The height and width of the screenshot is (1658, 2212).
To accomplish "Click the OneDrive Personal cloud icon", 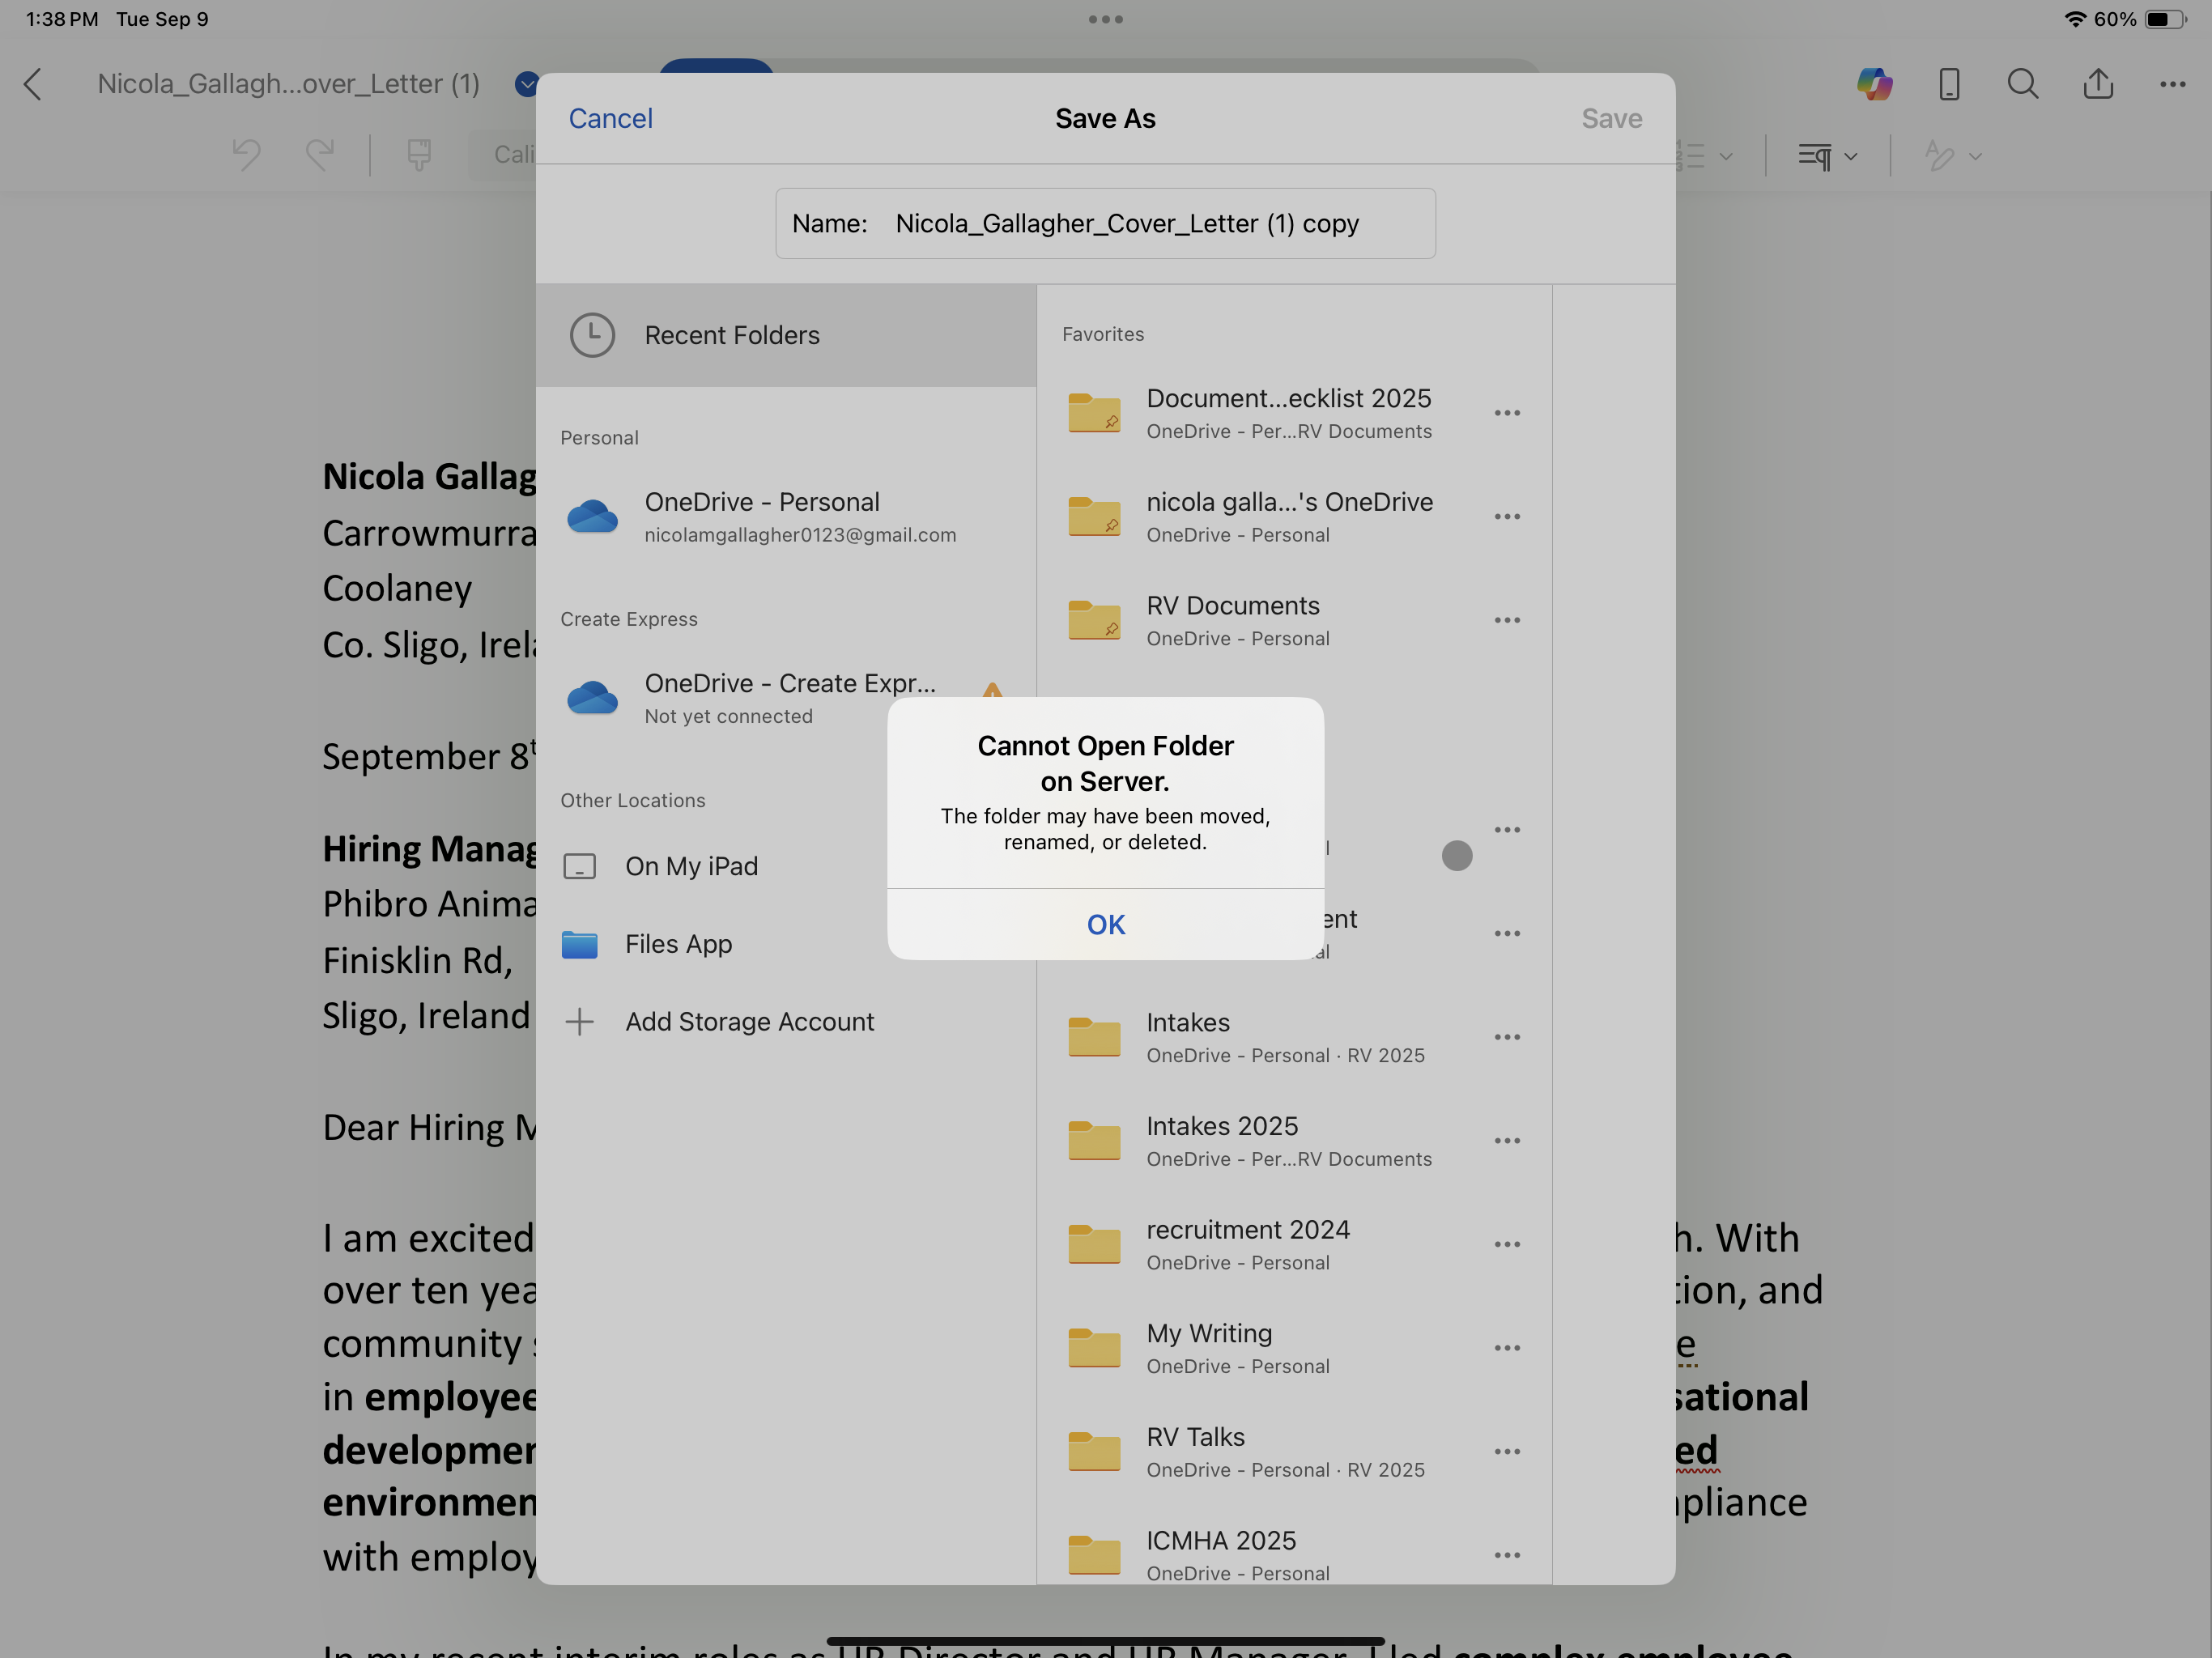I will click(x=592, y=516).
